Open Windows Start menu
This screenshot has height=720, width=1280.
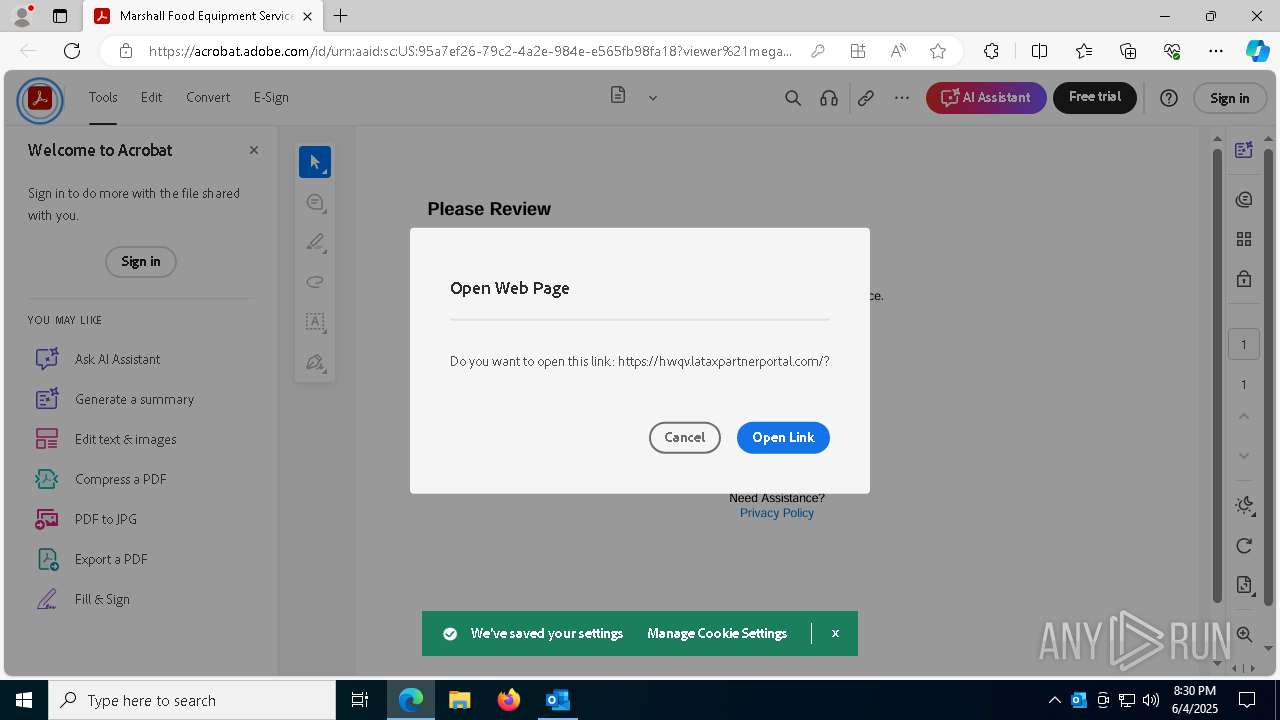(24, 700)
